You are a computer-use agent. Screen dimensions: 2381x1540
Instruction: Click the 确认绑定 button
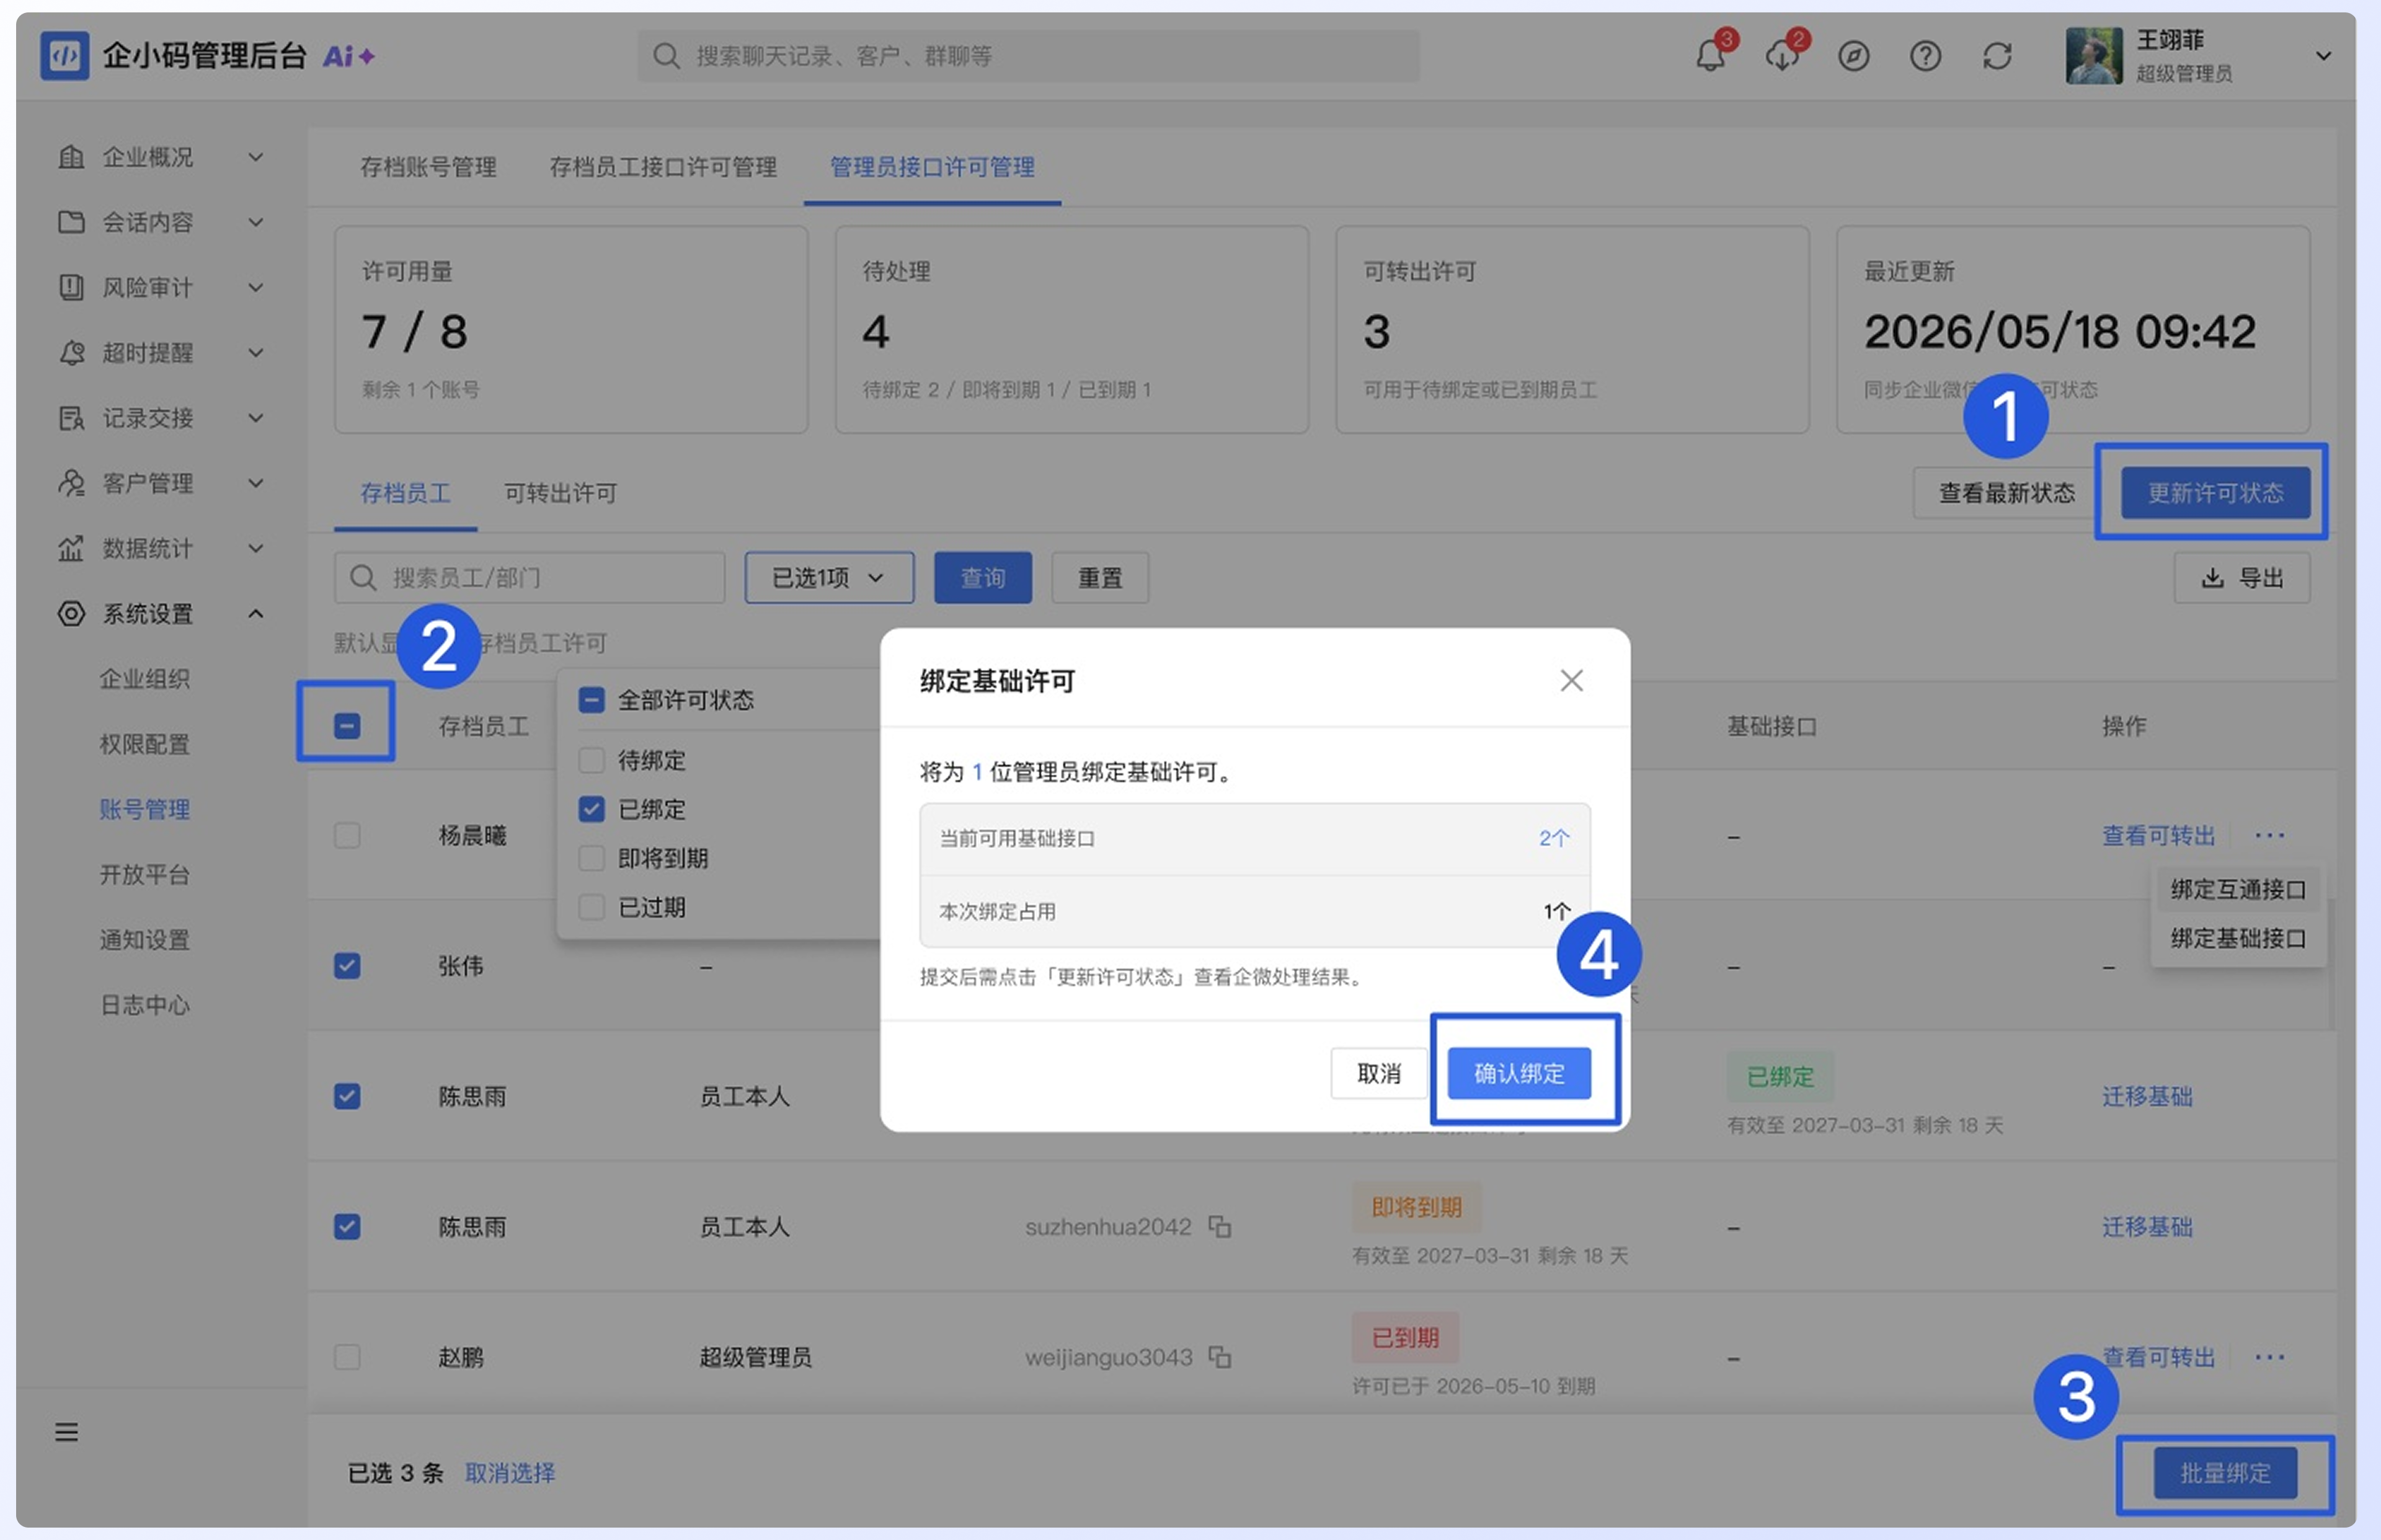point(1519,1073)
